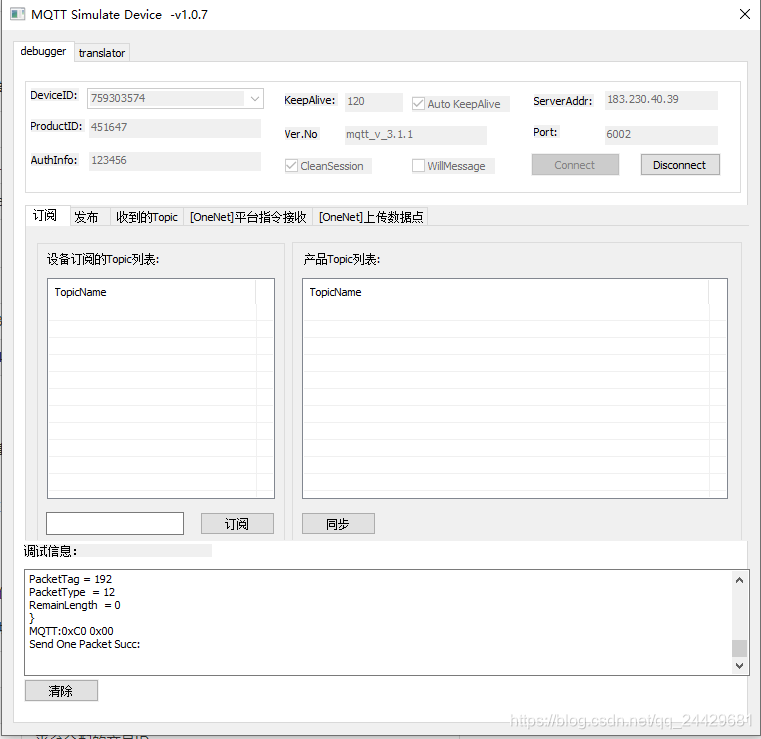Switch to the translator tab
The width and height of the screenshot is (761, 739).
coord(102,53)
